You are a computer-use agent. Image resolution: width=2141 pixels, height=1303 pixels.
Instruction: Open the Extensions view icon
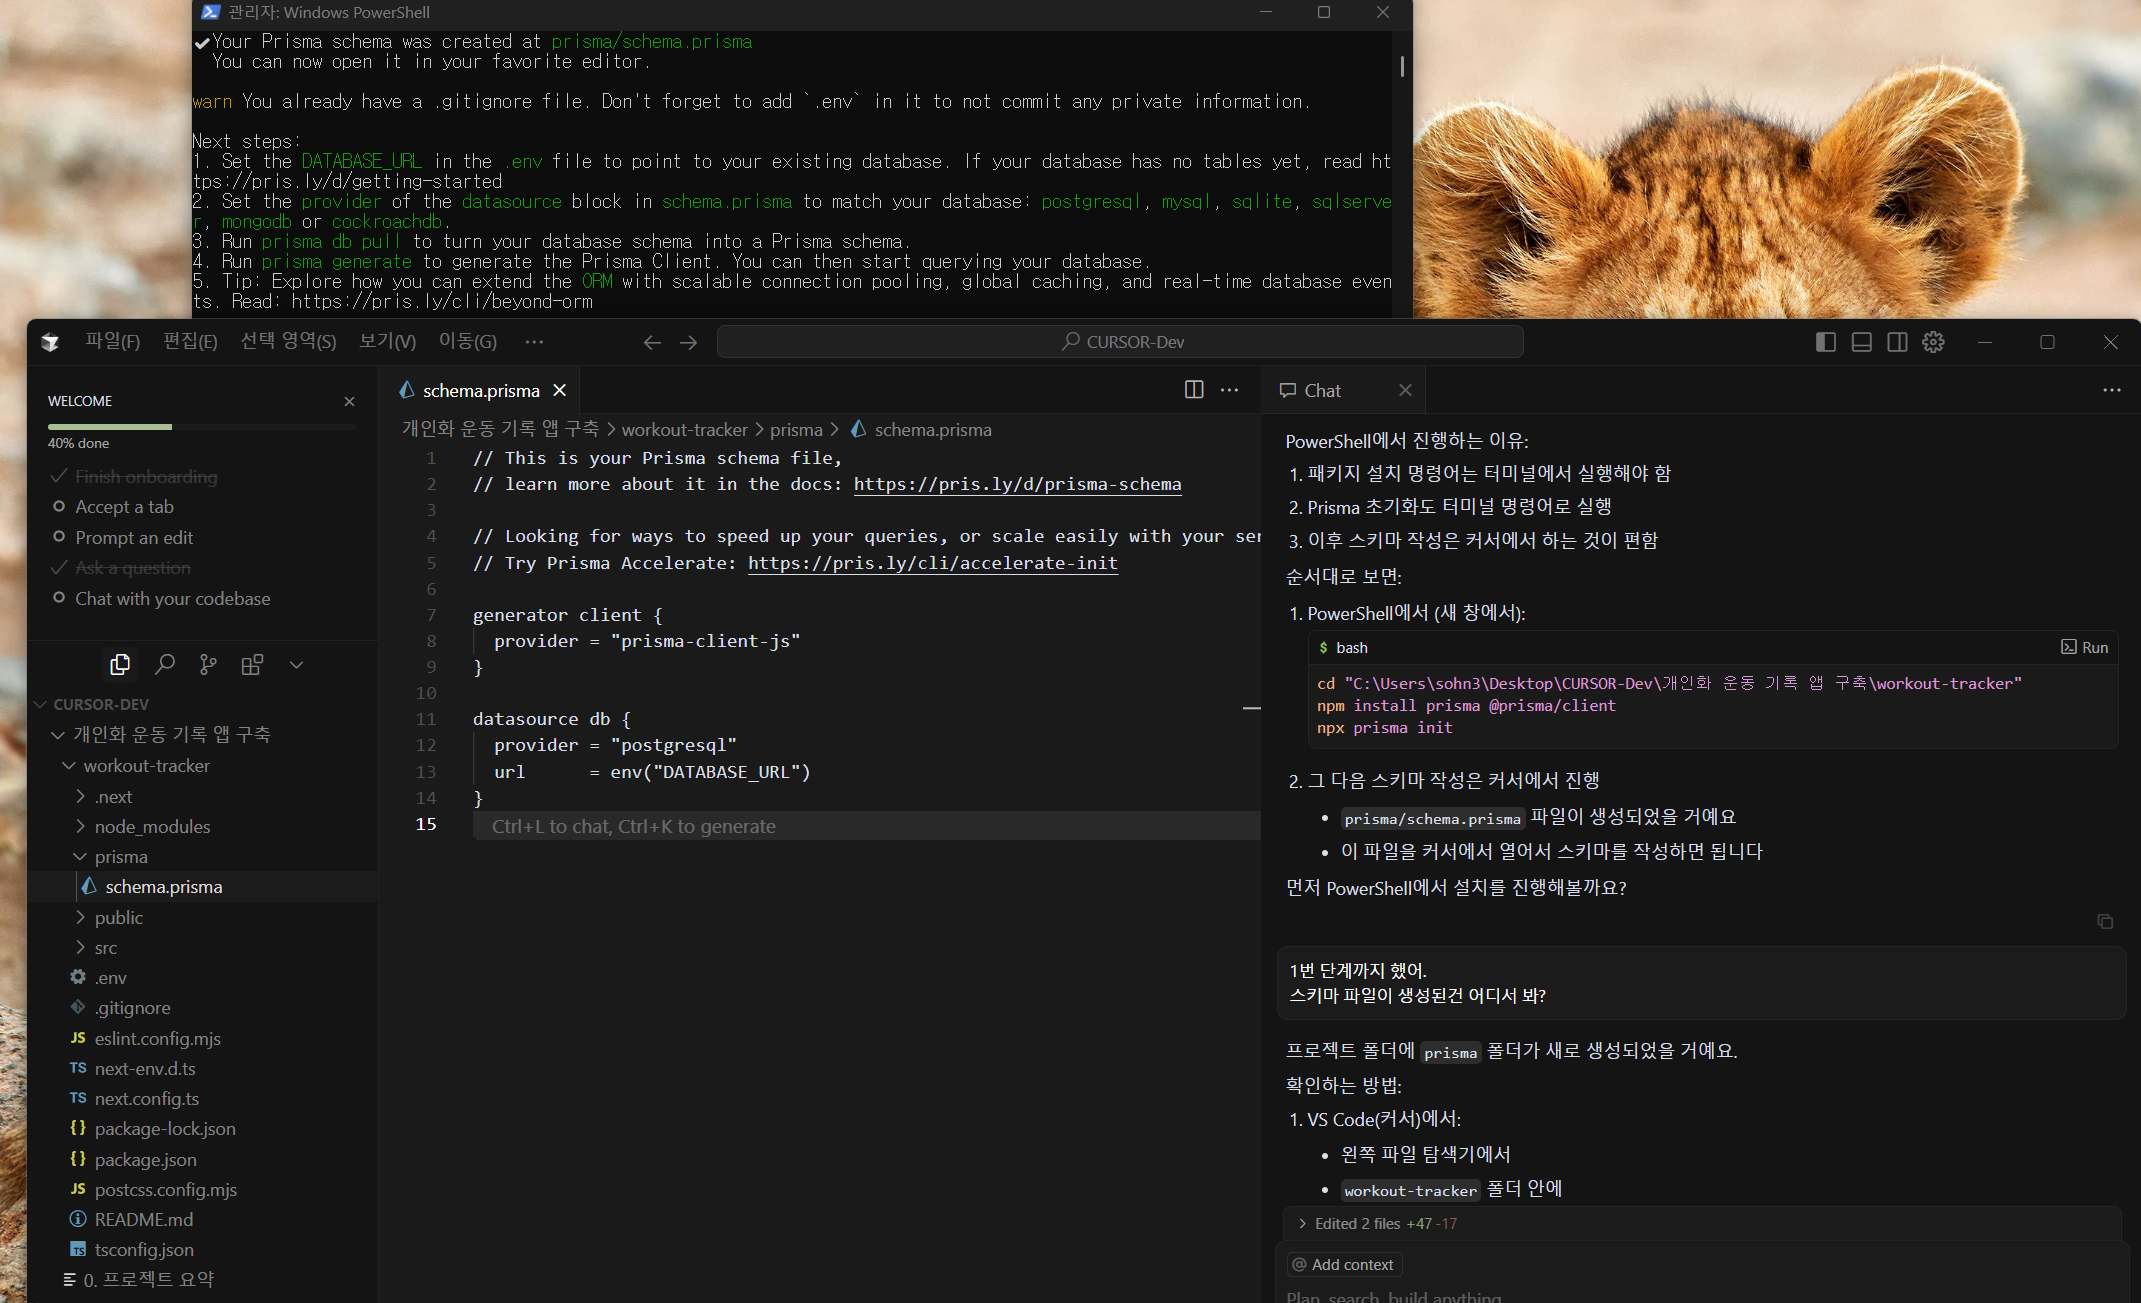(252, 664)
